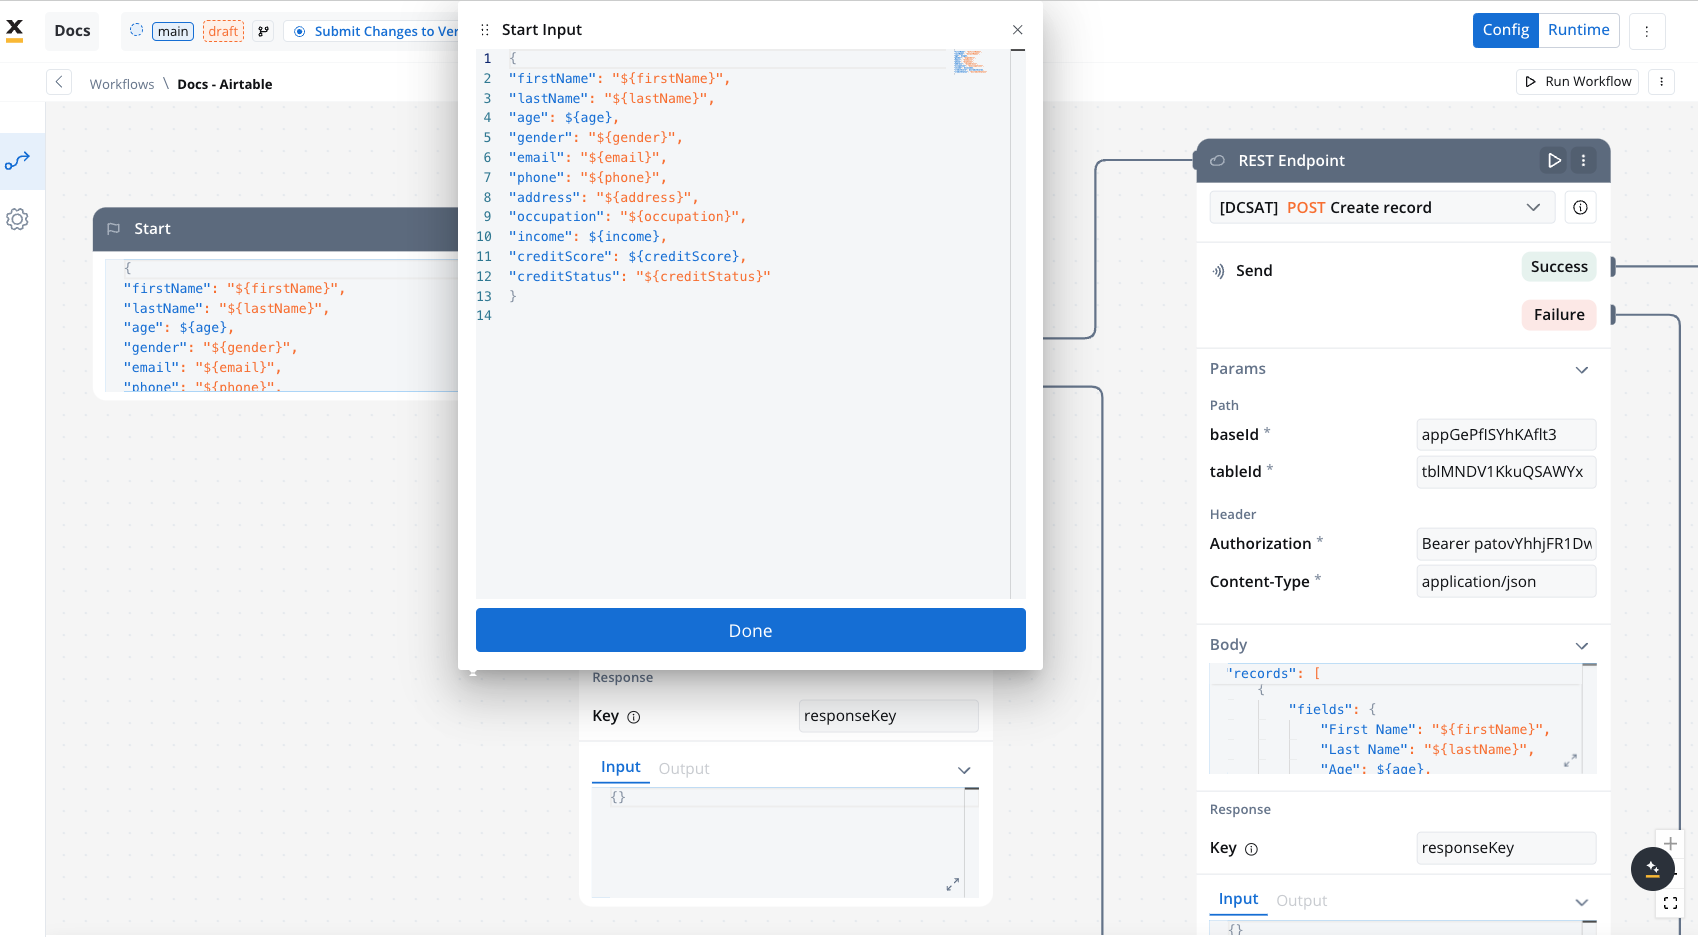This screenshot has width=1698, height=937.
Task: Click the "records" line in Body
Action: coord(1274,674)
